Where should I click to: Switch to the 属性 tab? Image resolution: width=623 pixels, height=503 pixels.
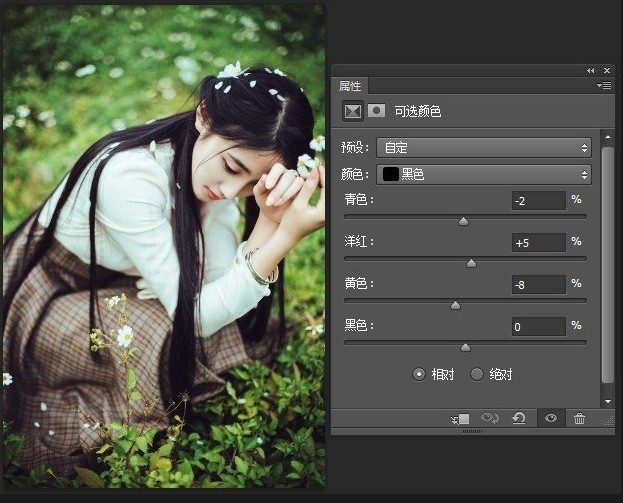(x=350, y=86)
